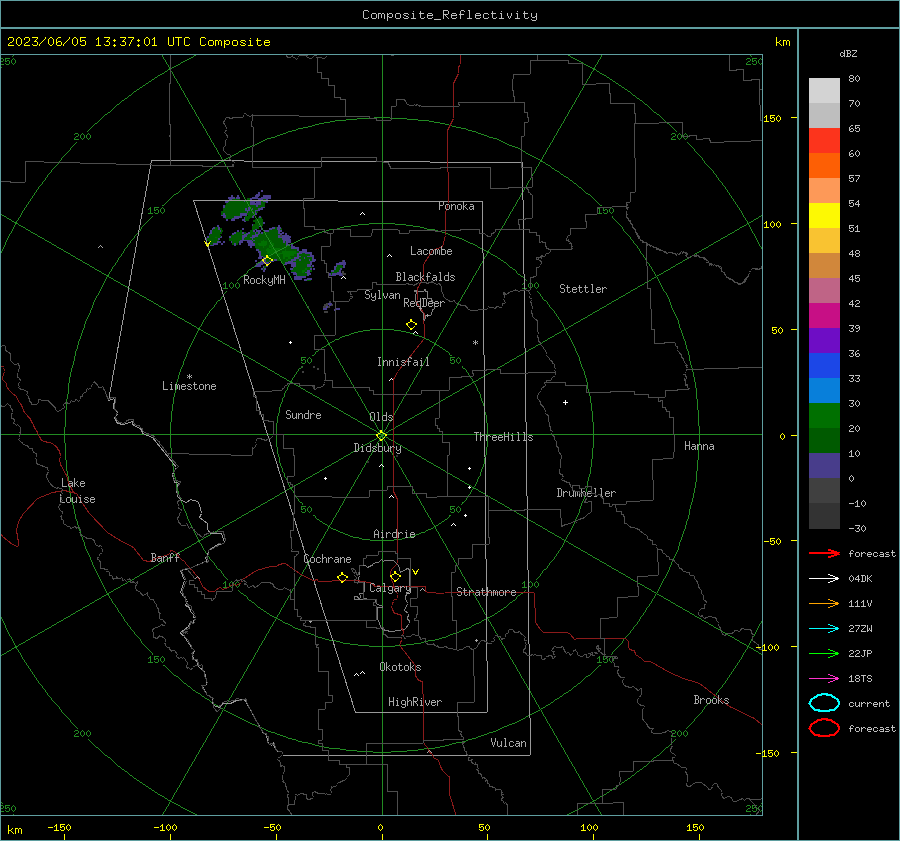Click the legend text label '04DK'

tap(860, 579)
